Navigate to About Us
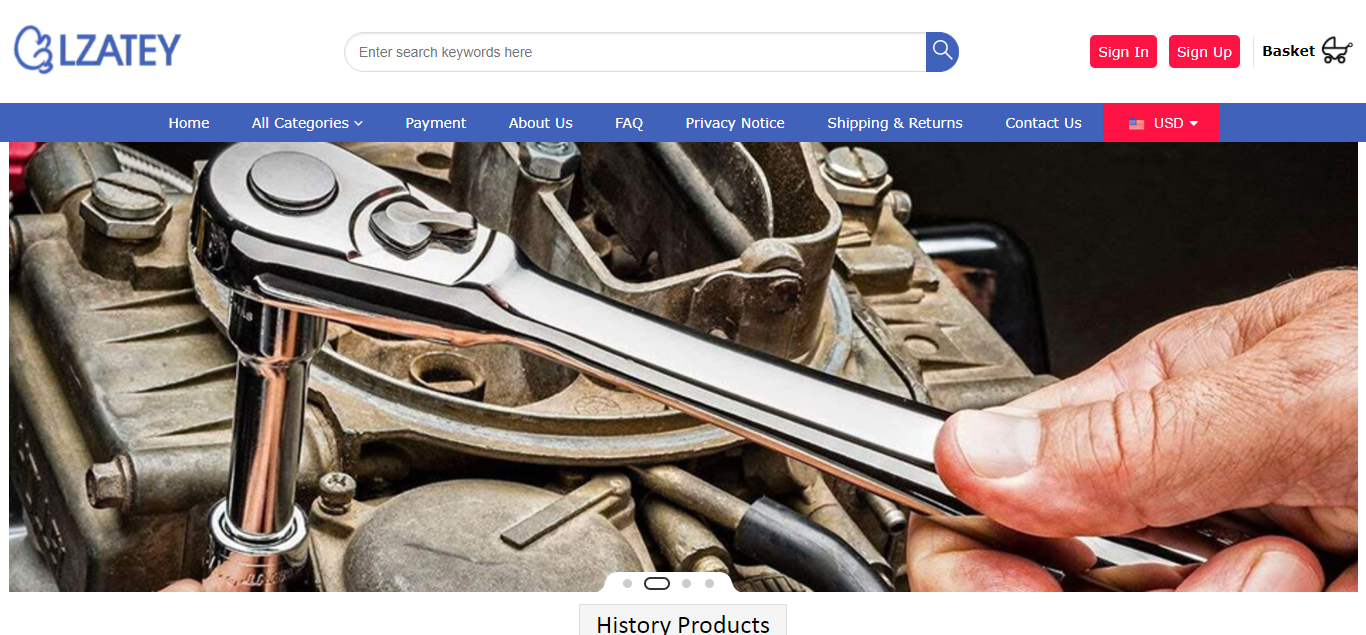 540,123
